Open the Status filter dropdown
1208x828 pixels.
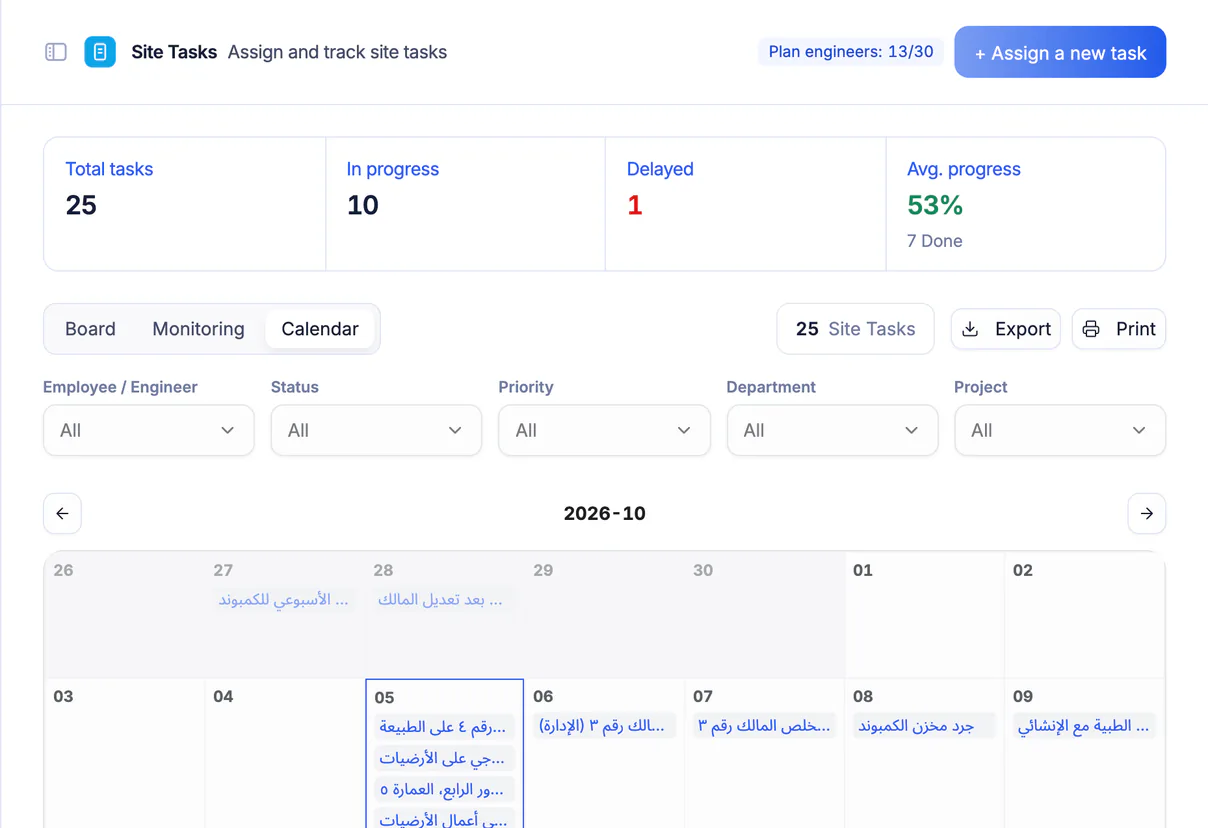pyautogui.click(x=376, y=430)
